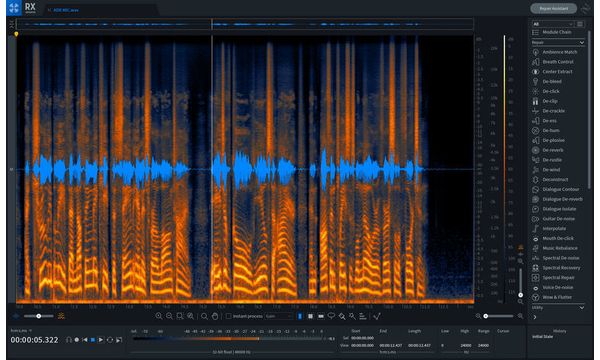Adjust the vertical frequency zoom slider

coord(520,283)
